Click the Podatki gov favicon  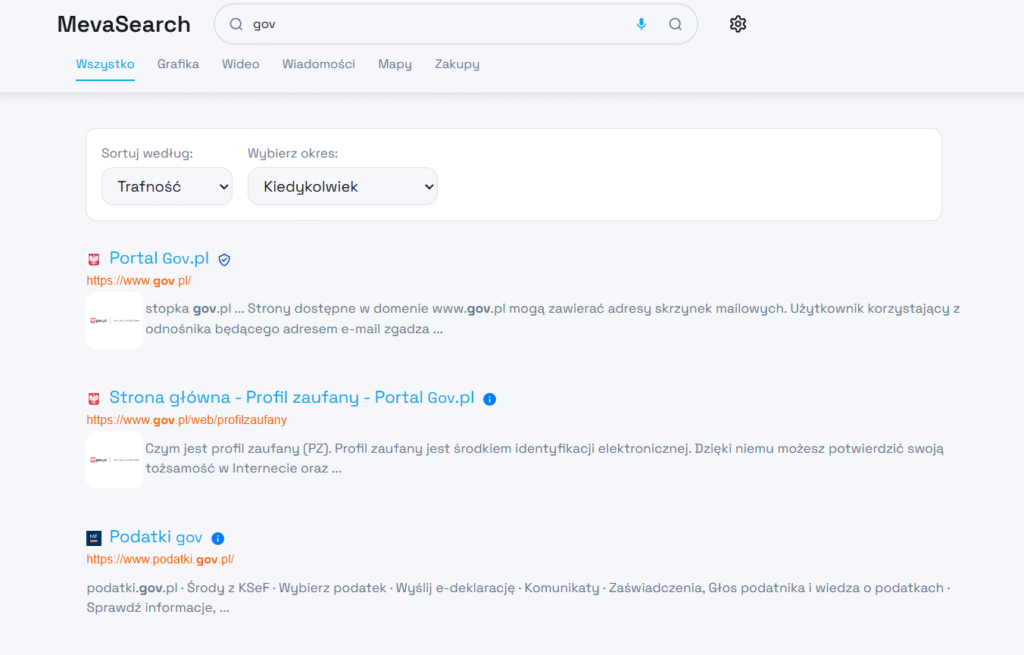pos(94,538)
